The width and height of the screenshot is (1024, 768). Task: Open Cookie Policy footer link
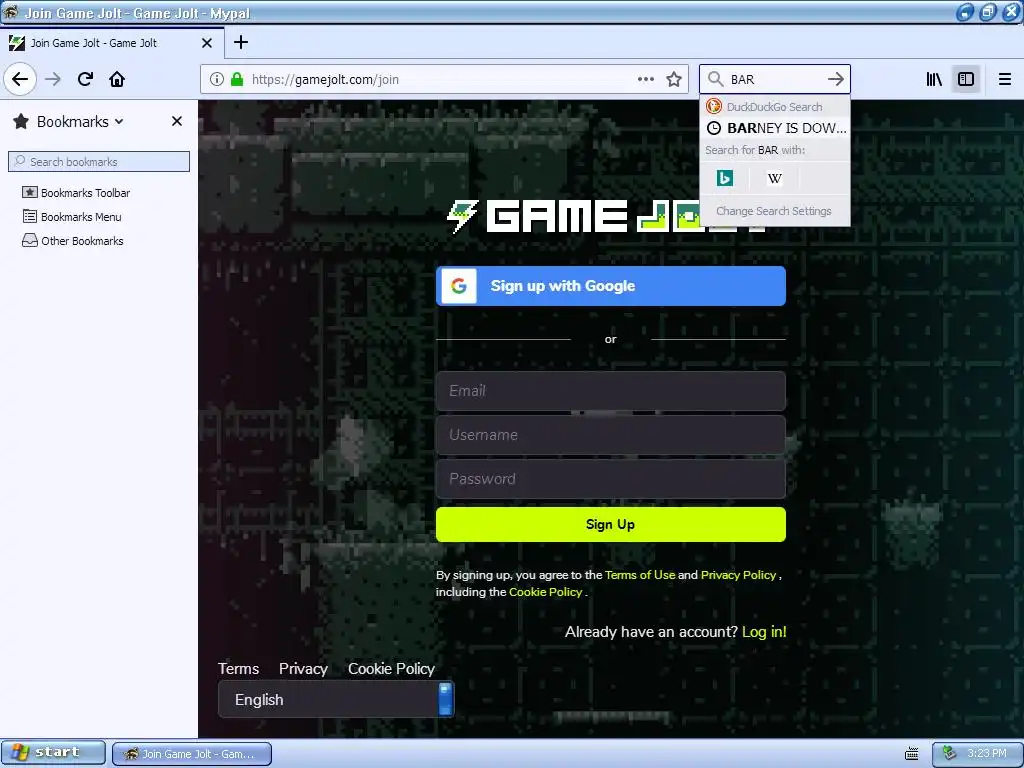(391, 669)
